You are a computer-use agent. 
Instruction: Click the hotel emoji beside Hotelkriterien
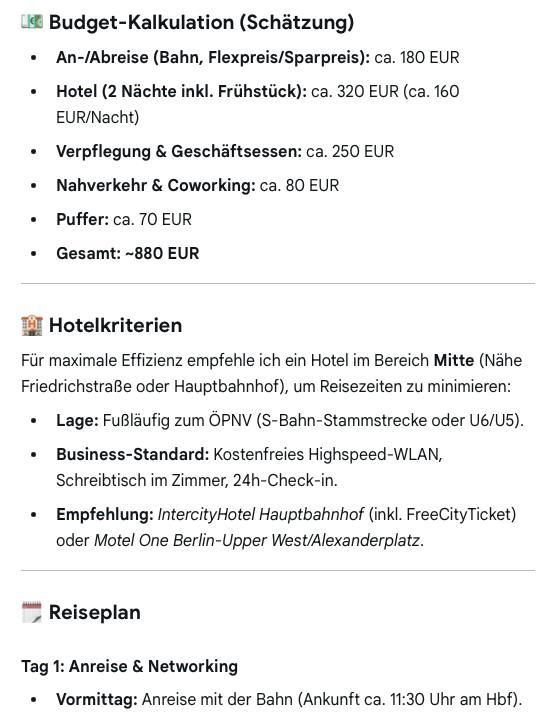(32, 325)
